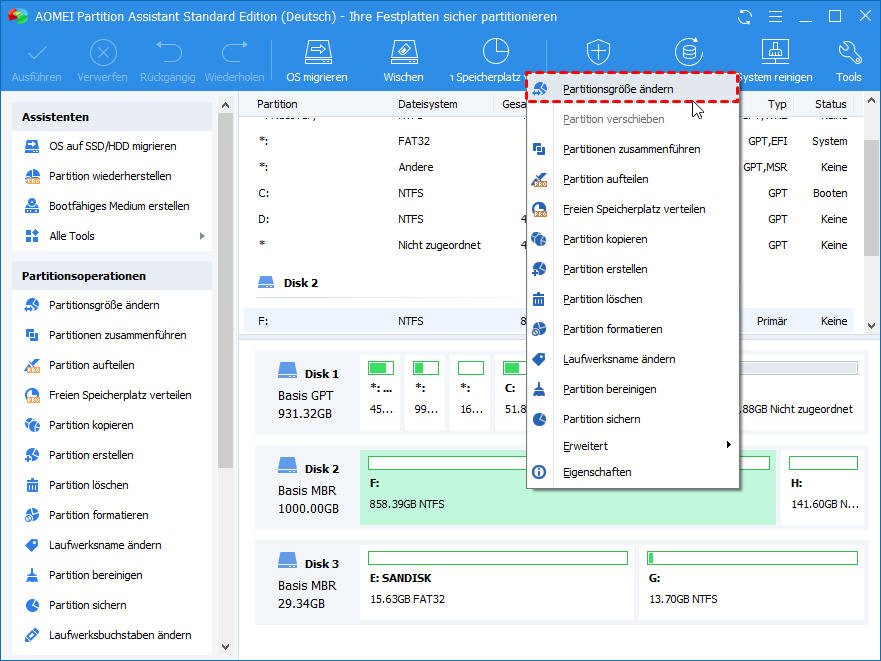Select the E: SANDISK 15.63GB FAT32 partition
The image size is (881, 661).
pyautogui.click(x=497, y=582)
